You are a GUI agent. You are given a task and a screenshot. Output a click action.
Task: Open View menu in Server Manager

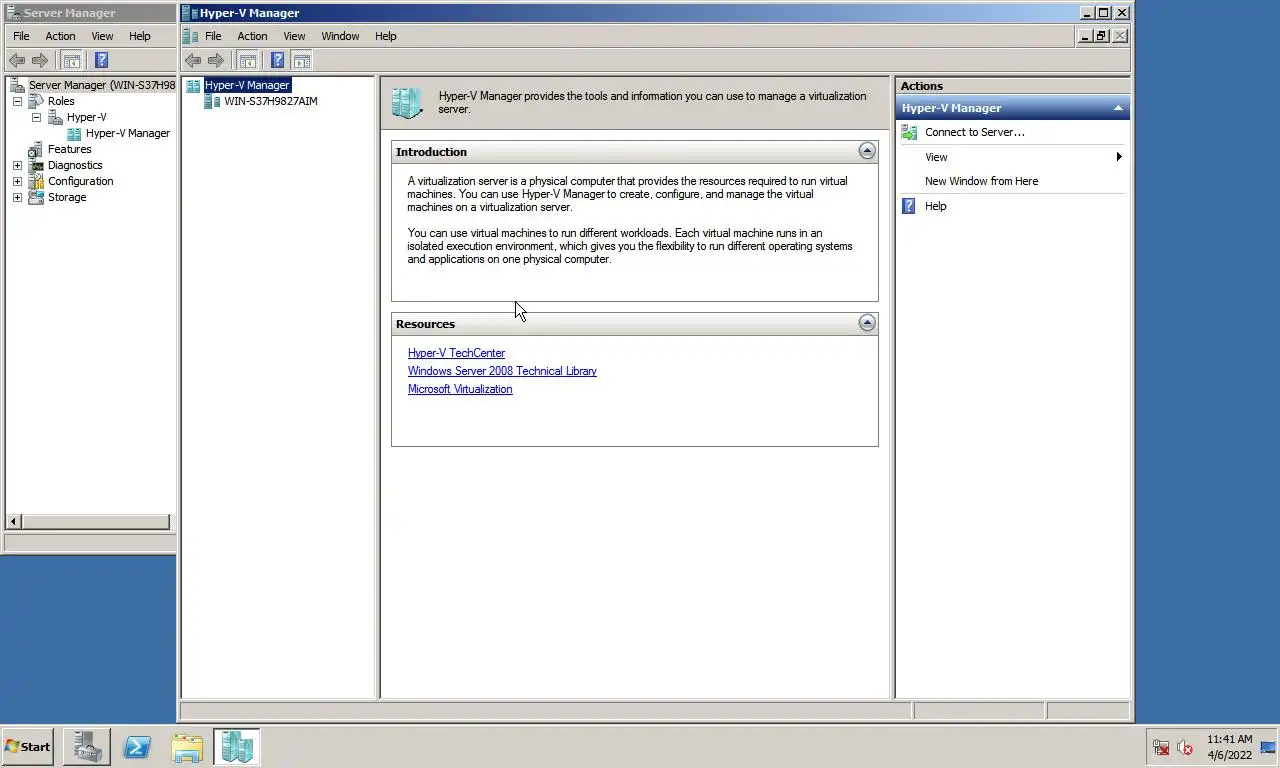102,36
